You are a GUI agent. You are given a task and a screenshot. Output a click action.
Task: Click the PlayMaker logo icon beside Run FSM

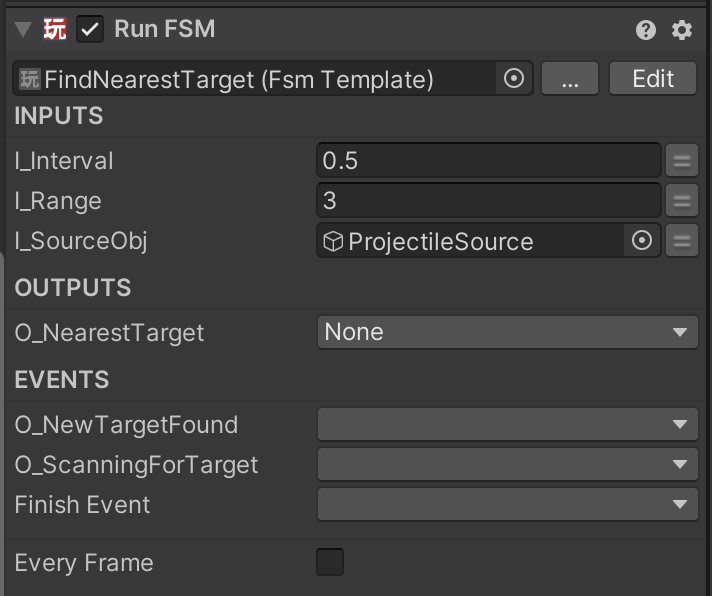(x=54, y=29)
